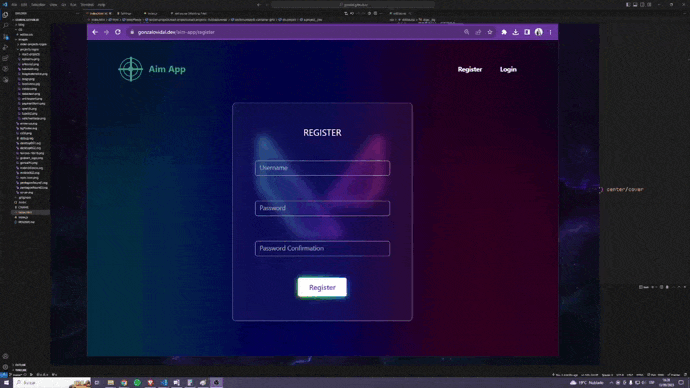Open the browser zoom magnifier icon

466,32
